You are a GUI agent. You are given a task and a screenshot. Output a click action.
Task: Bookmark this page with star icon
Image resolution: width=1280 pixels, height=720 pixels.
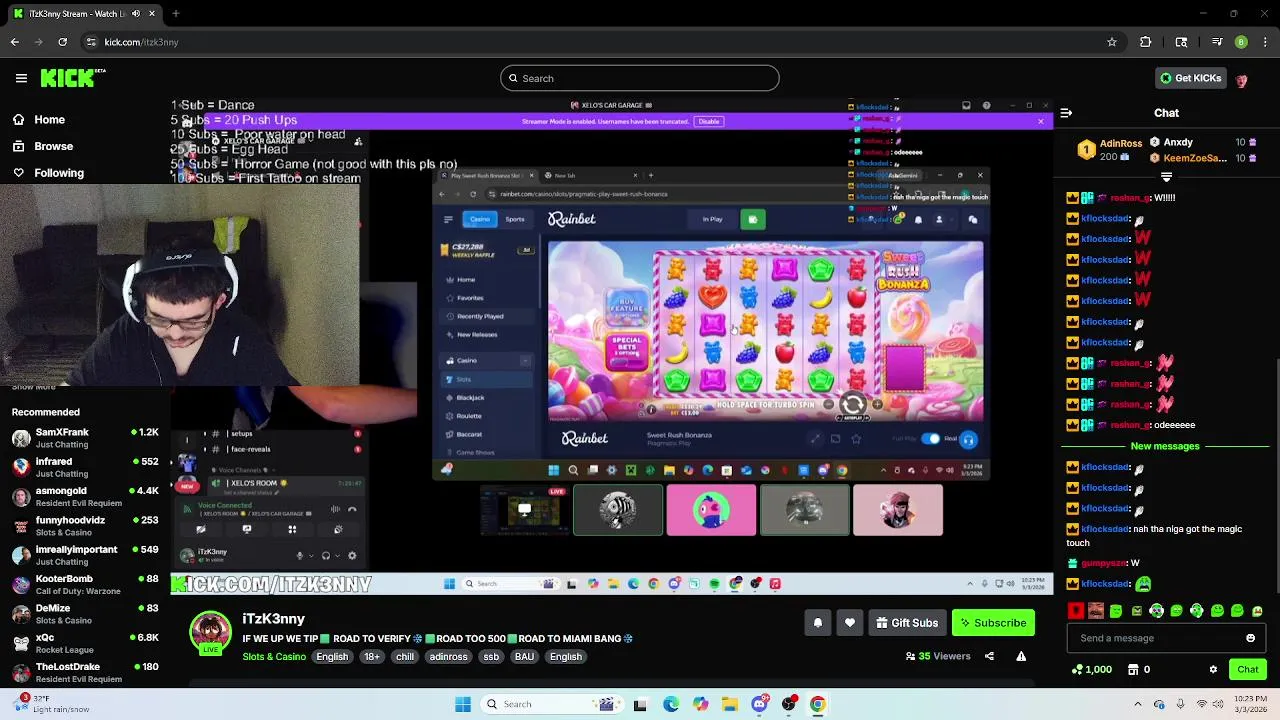click(x=1111, y=42)
